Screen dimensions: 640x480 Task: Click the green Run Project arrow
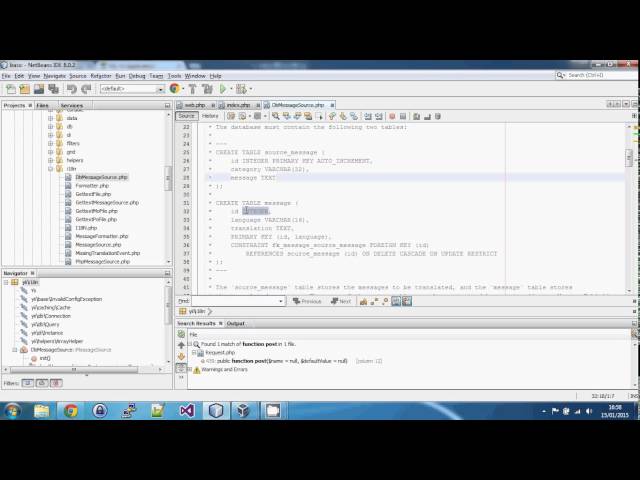(222, 89)
